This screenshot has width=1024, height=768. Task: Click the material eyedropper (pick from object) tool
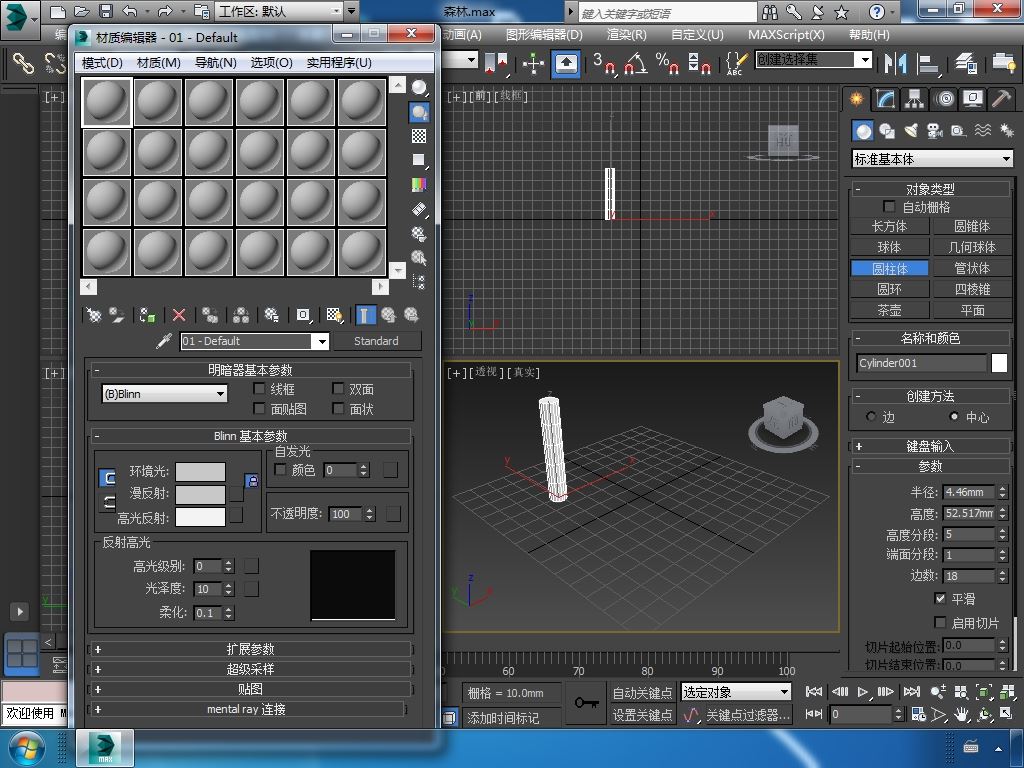164,341
